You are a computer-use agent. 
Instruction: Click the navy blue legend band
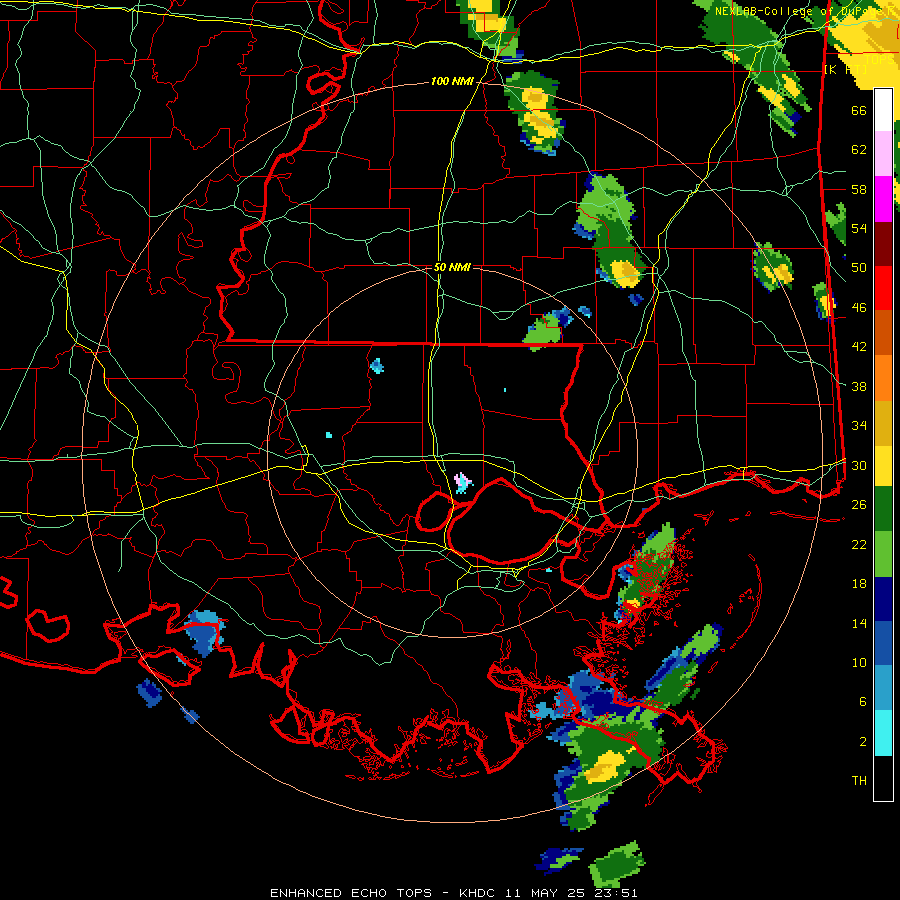pyautogui.click(x=883, y=599)
